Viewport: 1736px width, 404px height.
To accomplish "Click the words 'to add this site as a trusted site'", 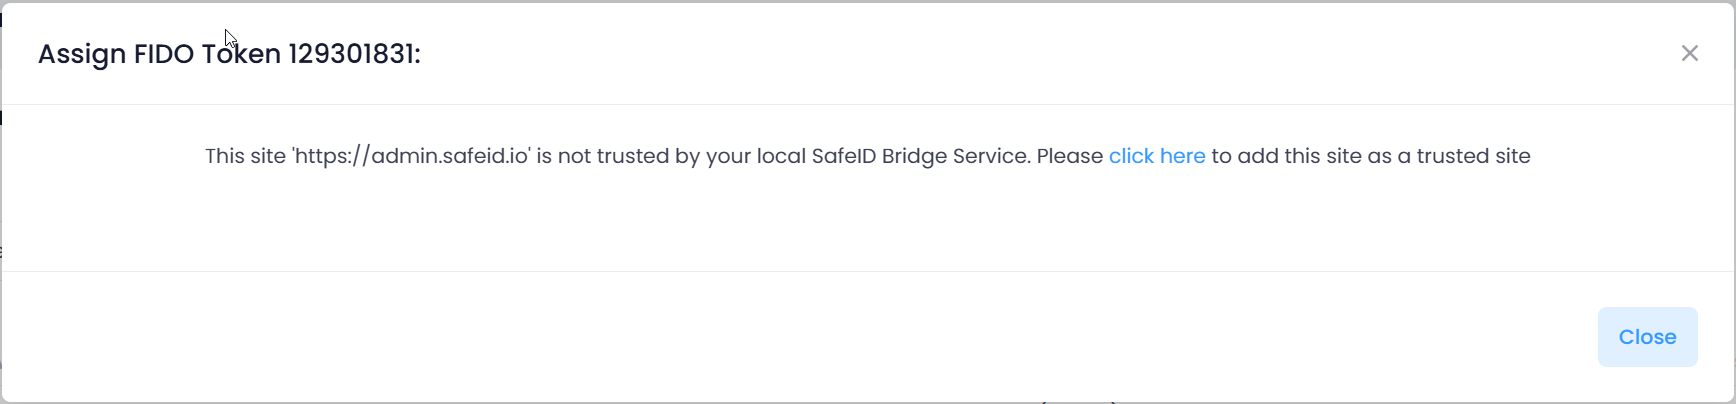I will [x=1371, y=156].
